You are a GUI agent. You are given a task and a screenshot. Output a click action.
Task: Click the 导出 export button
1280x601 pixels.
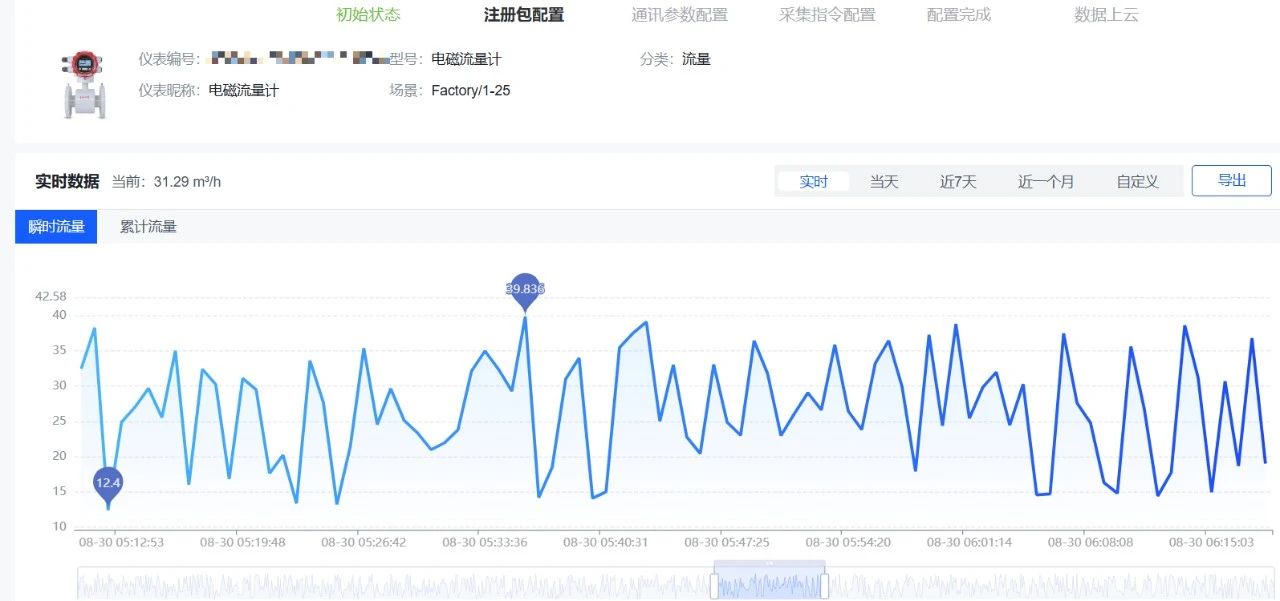click(x=1231, y=181)
